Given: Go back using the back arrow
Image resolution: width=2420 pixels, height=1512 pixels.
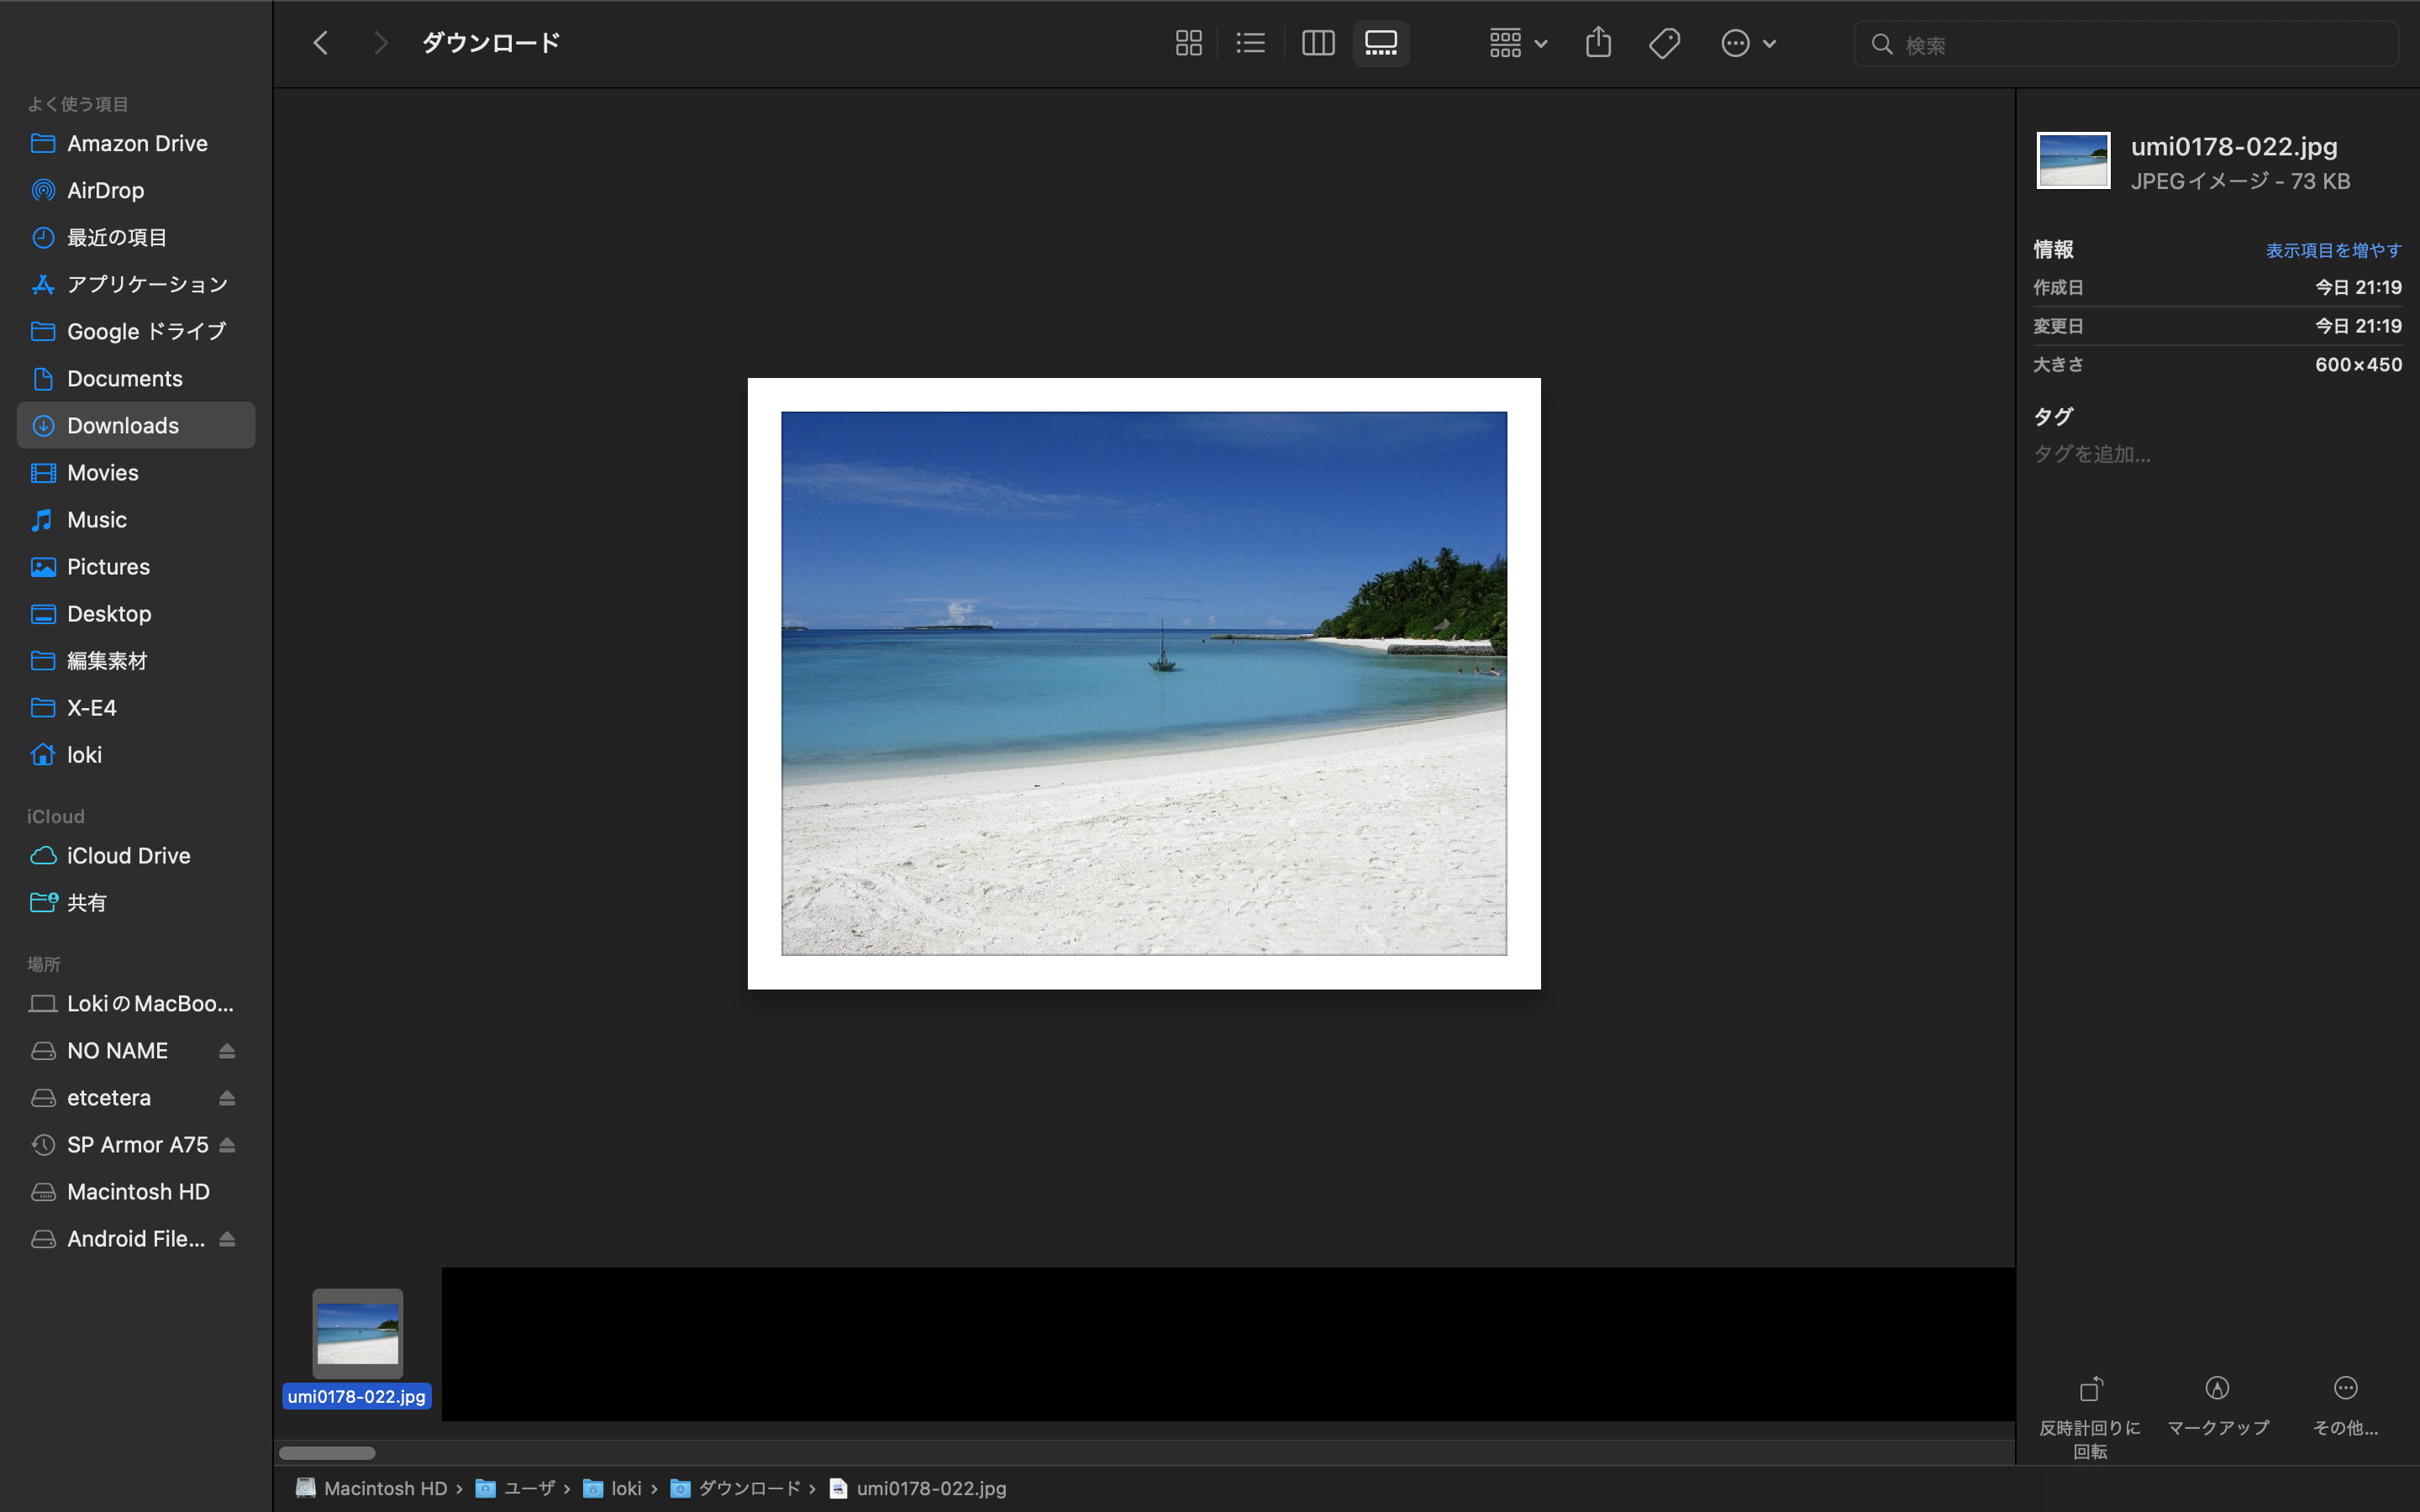Looking at the screenshot, I should point(321,43).
